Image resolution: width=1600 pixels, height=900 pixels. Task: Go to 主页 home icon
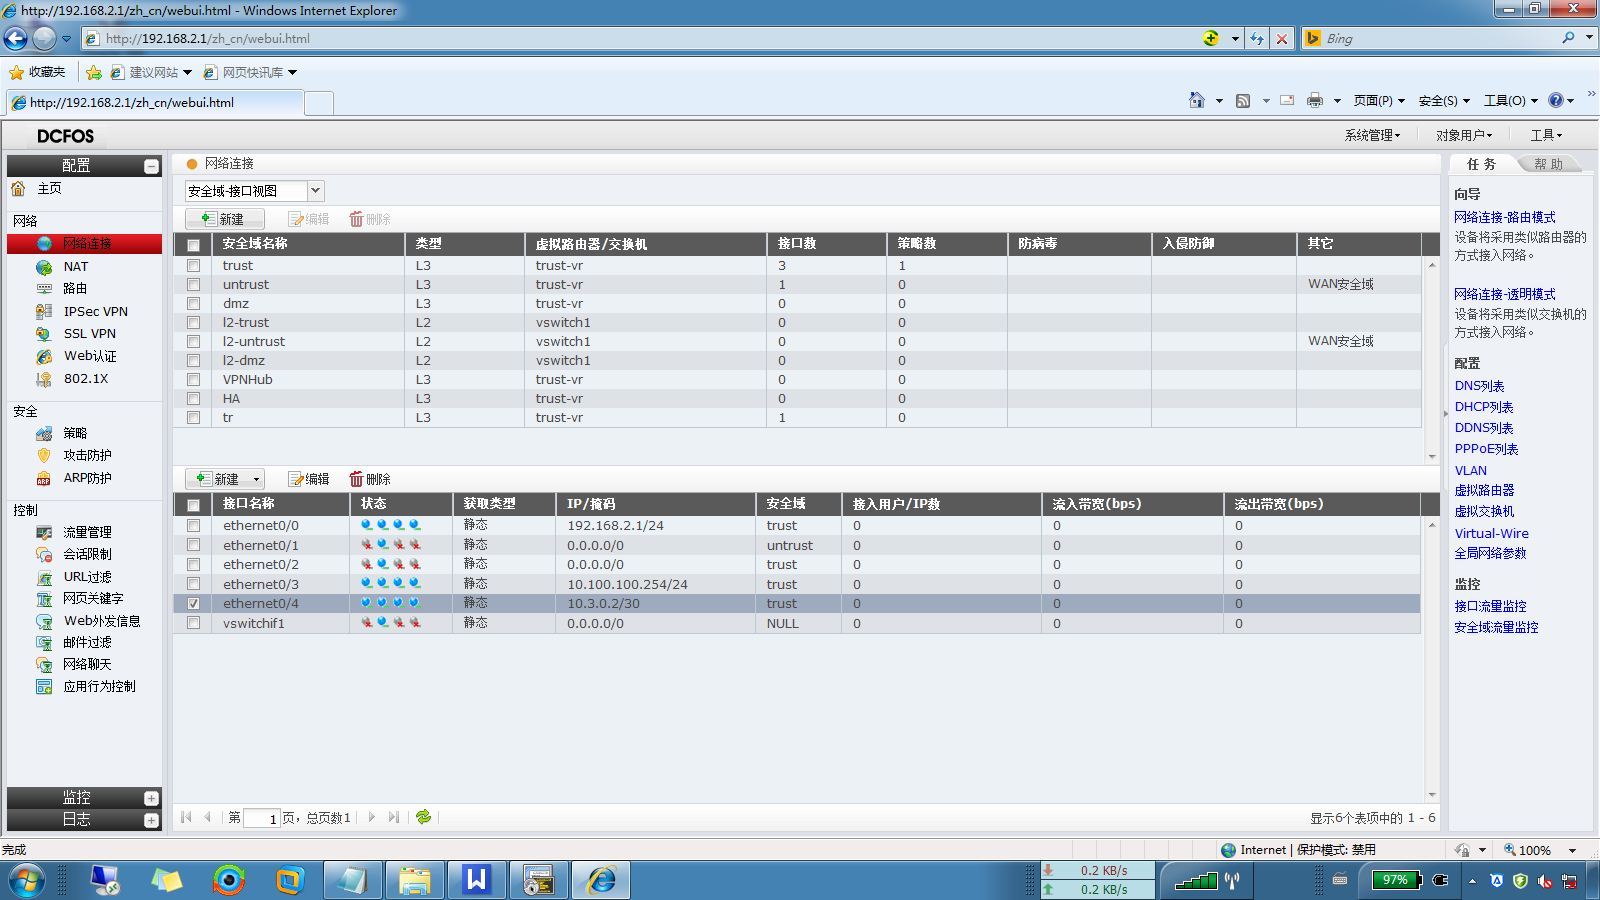[x=18, y=189]
